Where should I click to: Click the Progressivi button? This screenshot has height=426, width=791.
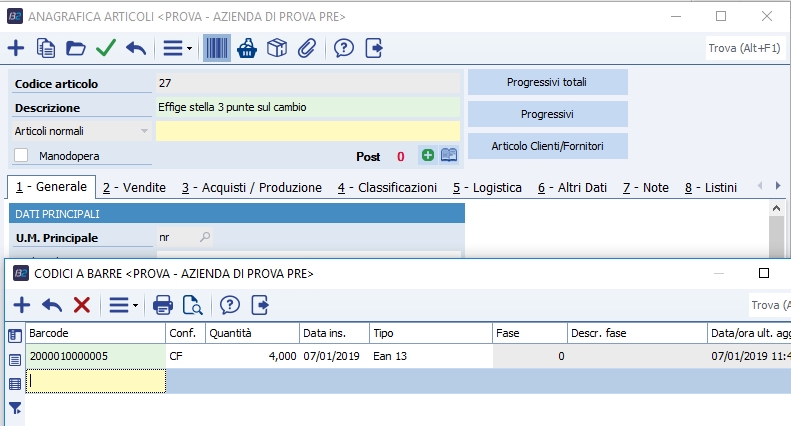(547, 114)
